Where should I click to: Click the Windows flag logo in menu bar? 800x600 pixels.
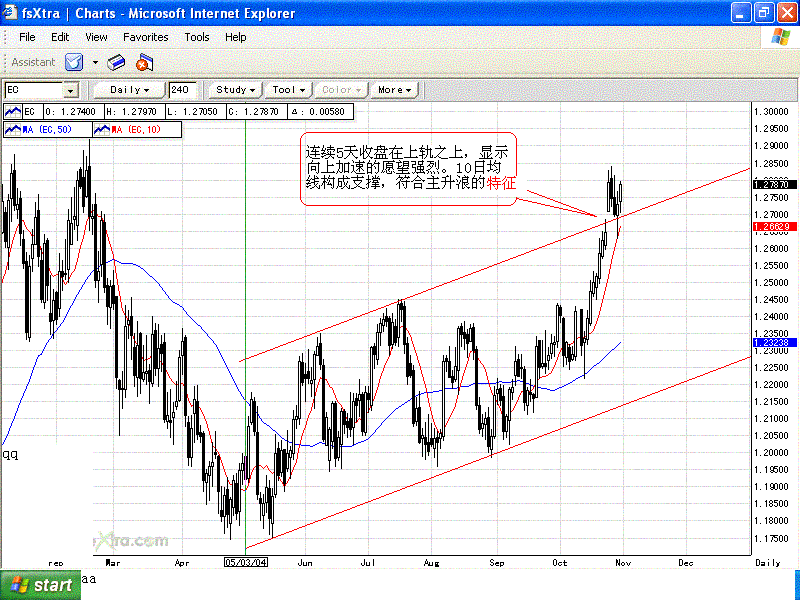pyautogui.click(x=780, y=37)
